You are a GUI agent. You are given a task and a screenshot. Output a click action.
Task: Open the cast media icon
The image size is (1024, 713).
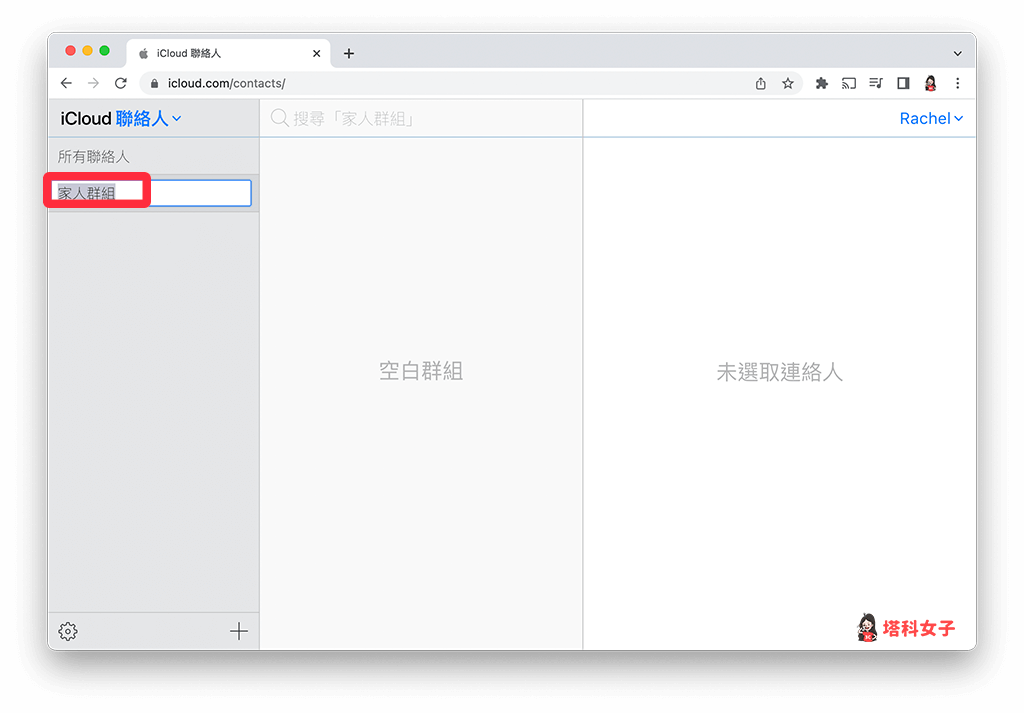pyautogui.click(x=848, y=83)
